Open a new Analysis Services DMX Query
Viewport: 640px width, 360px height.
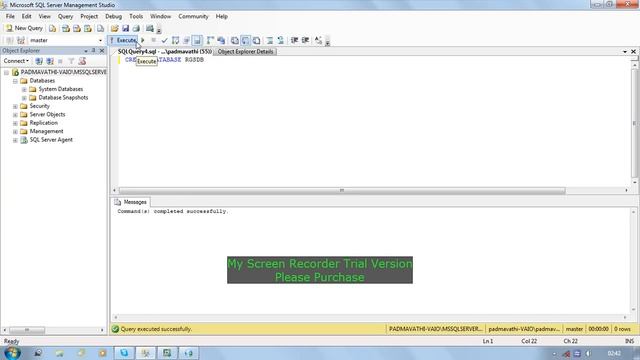77,28
